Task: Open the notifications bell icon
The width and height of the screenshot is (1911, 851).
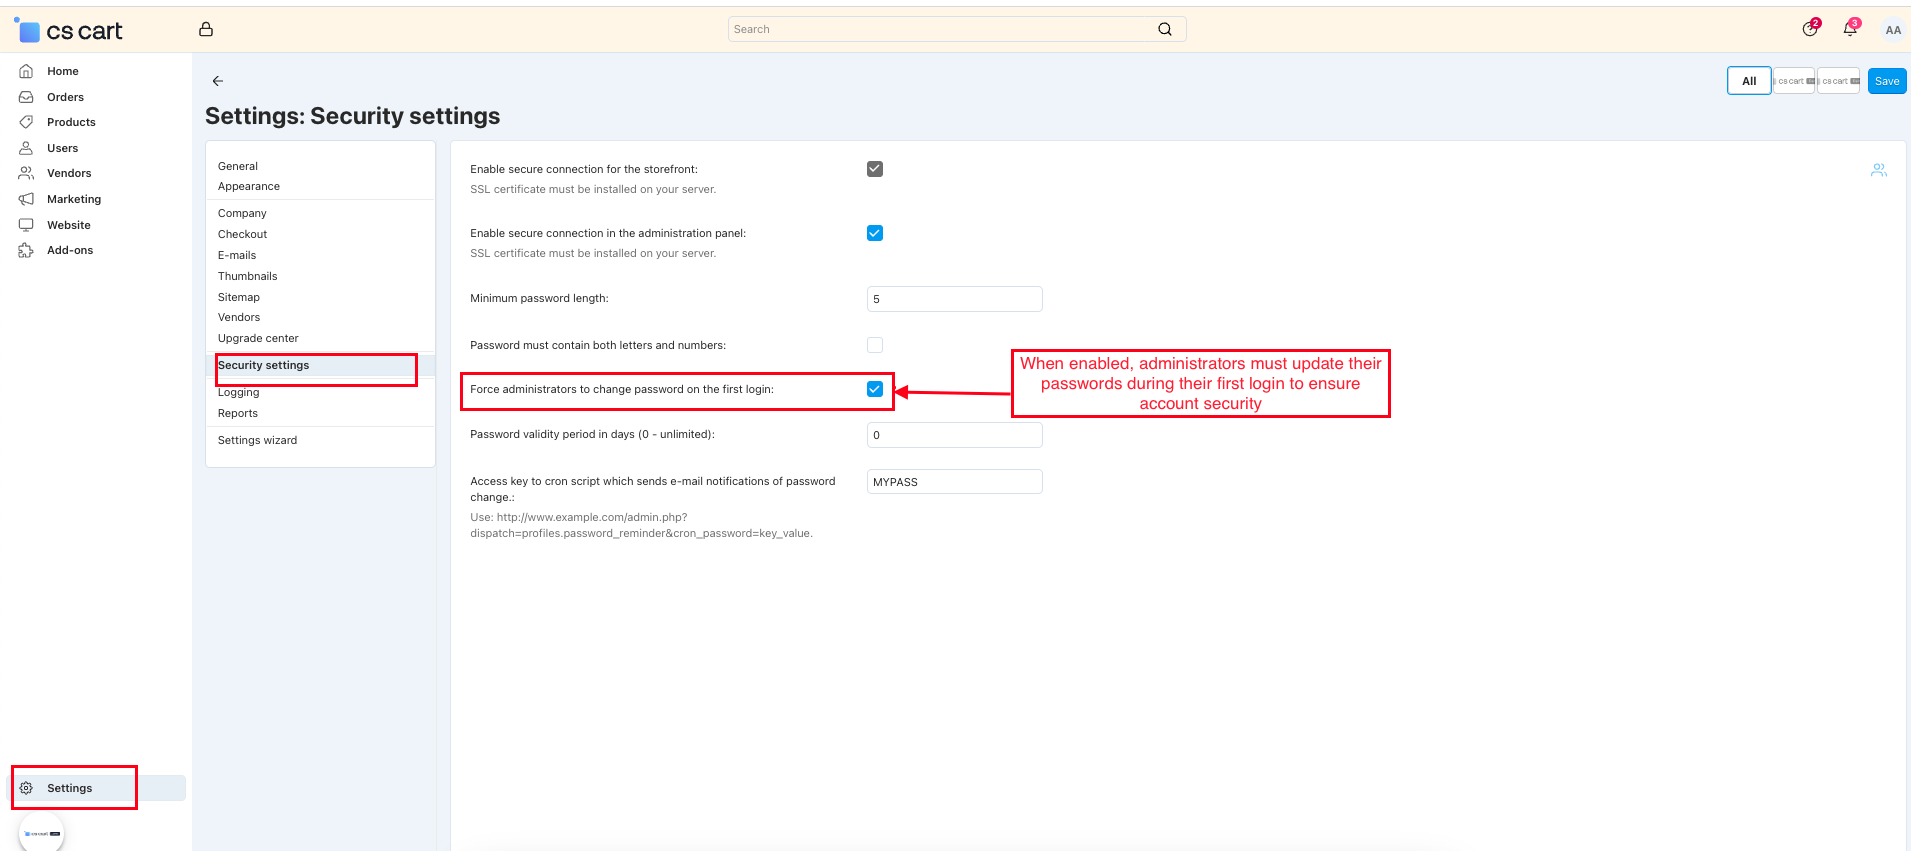Action: [1850, 29]
